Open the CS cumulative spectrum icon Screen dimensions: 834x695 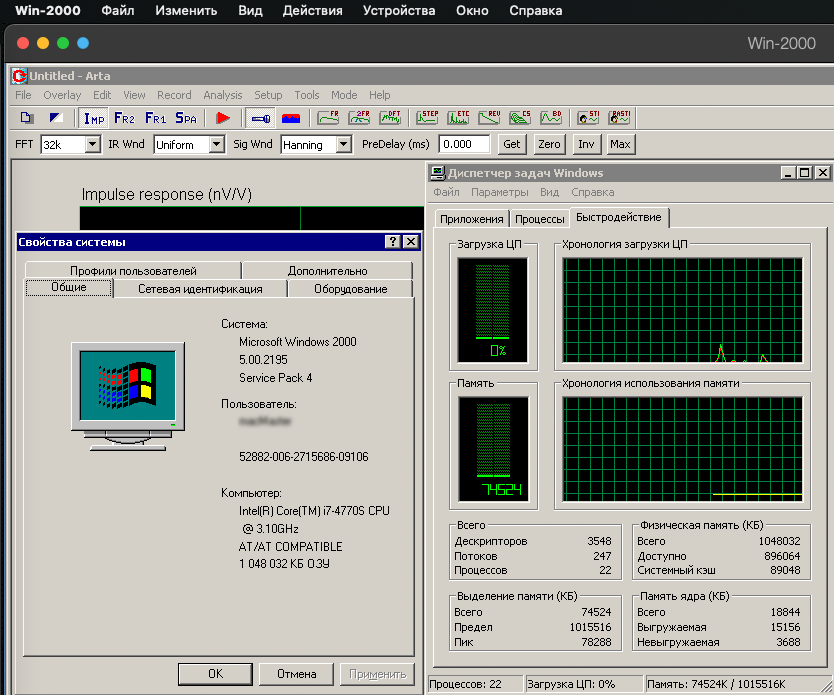click(x=520, y=118)
